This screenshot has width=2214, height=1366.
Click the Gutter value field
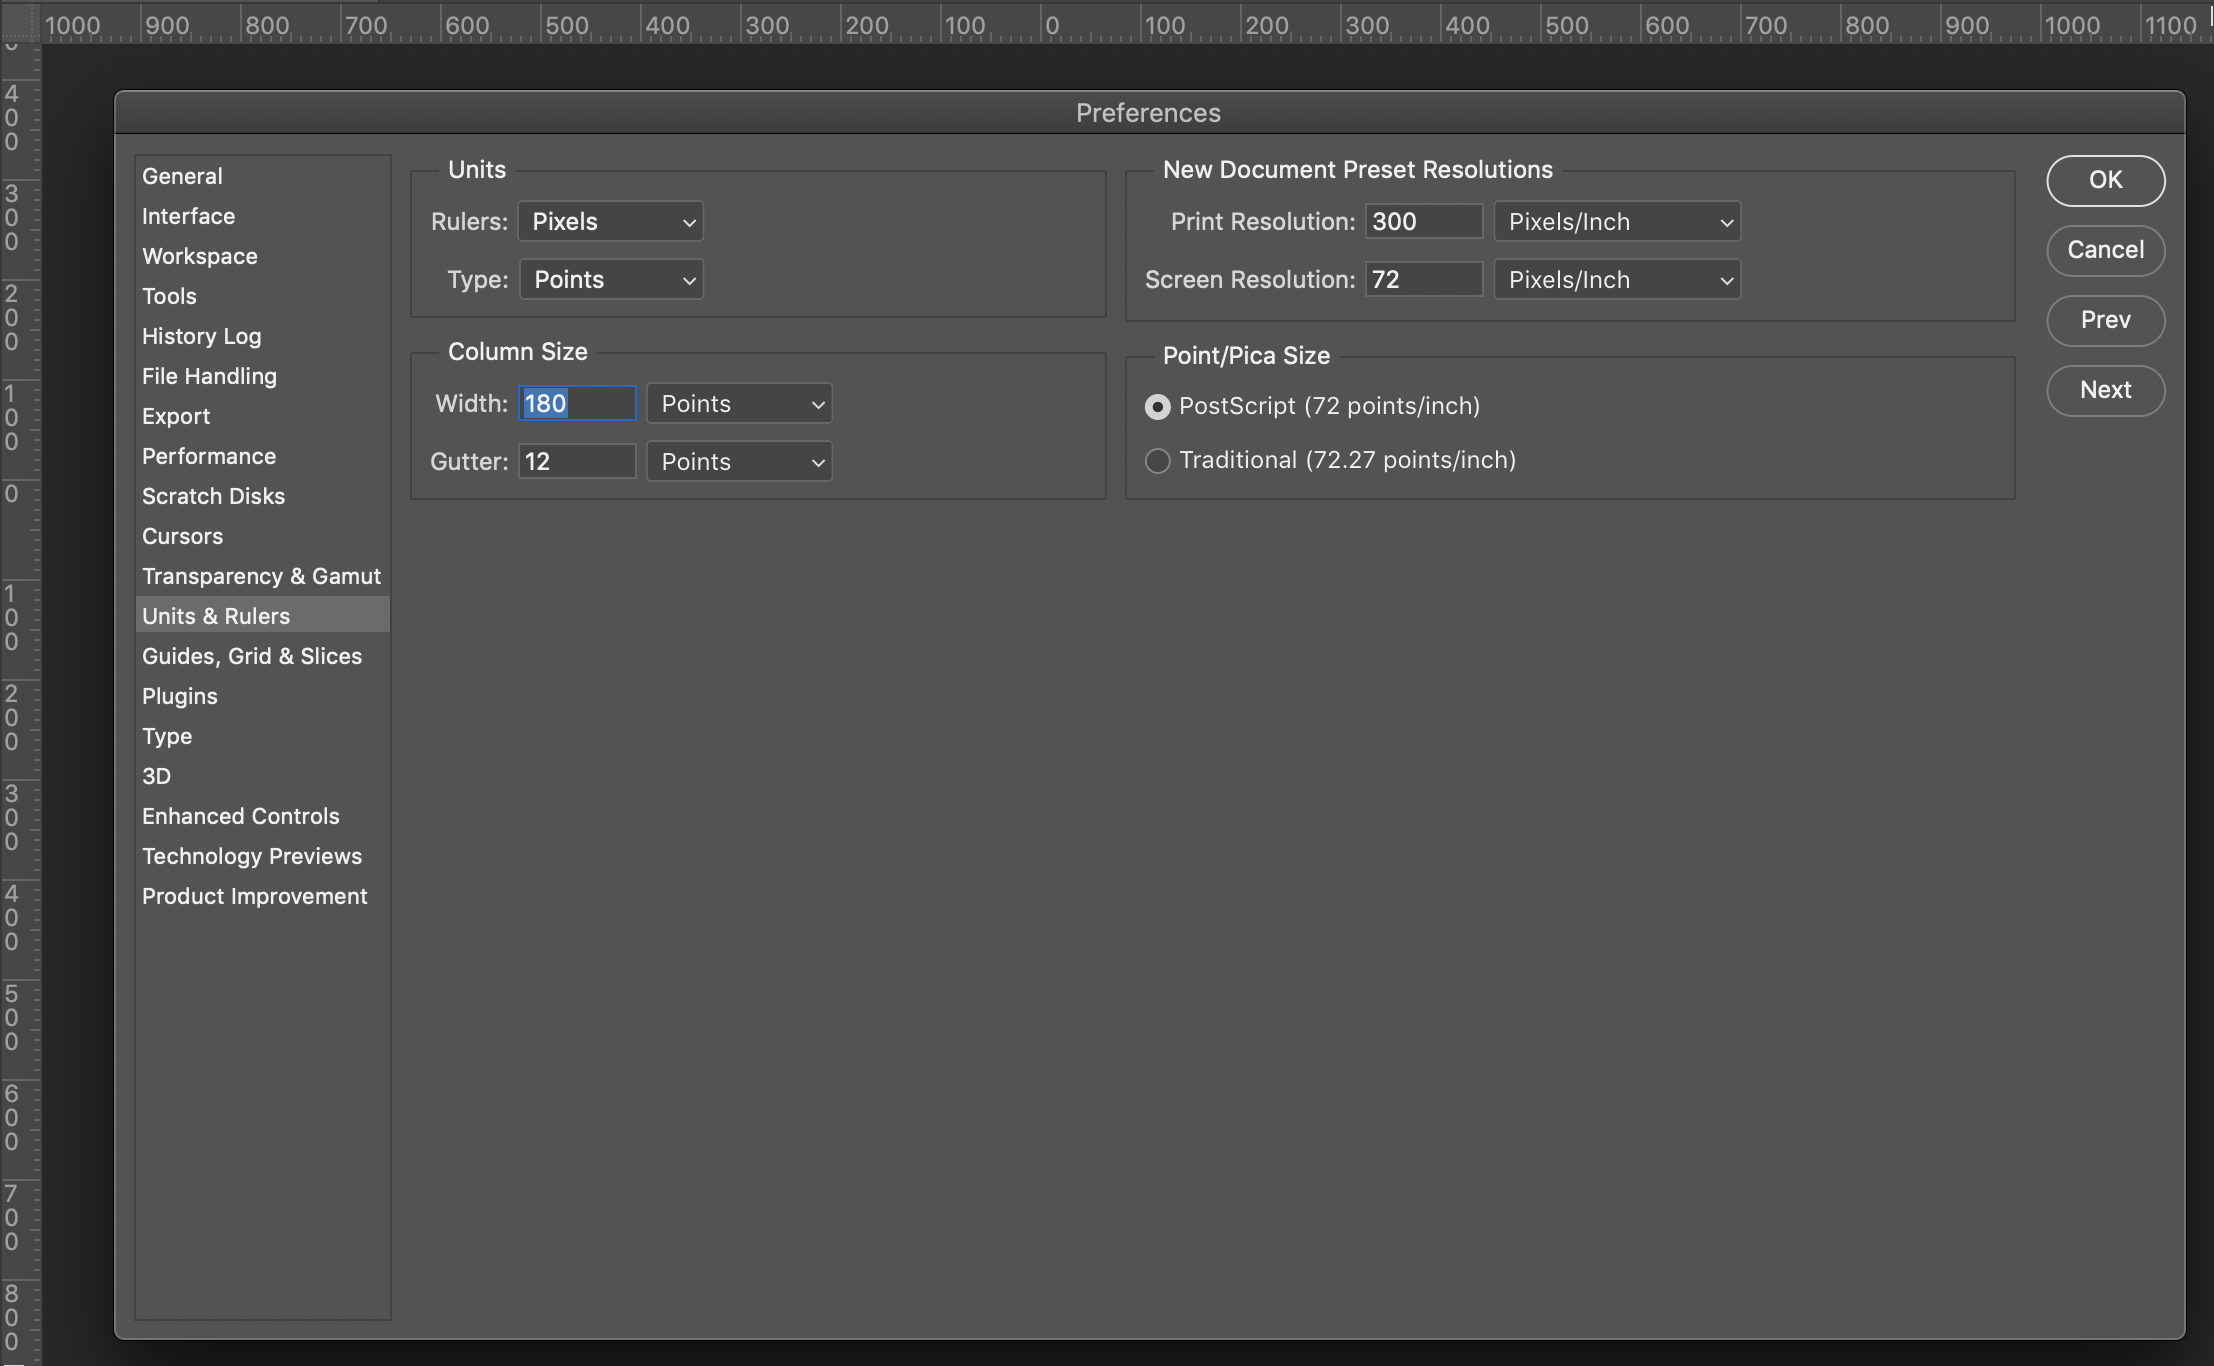[577, 462]
